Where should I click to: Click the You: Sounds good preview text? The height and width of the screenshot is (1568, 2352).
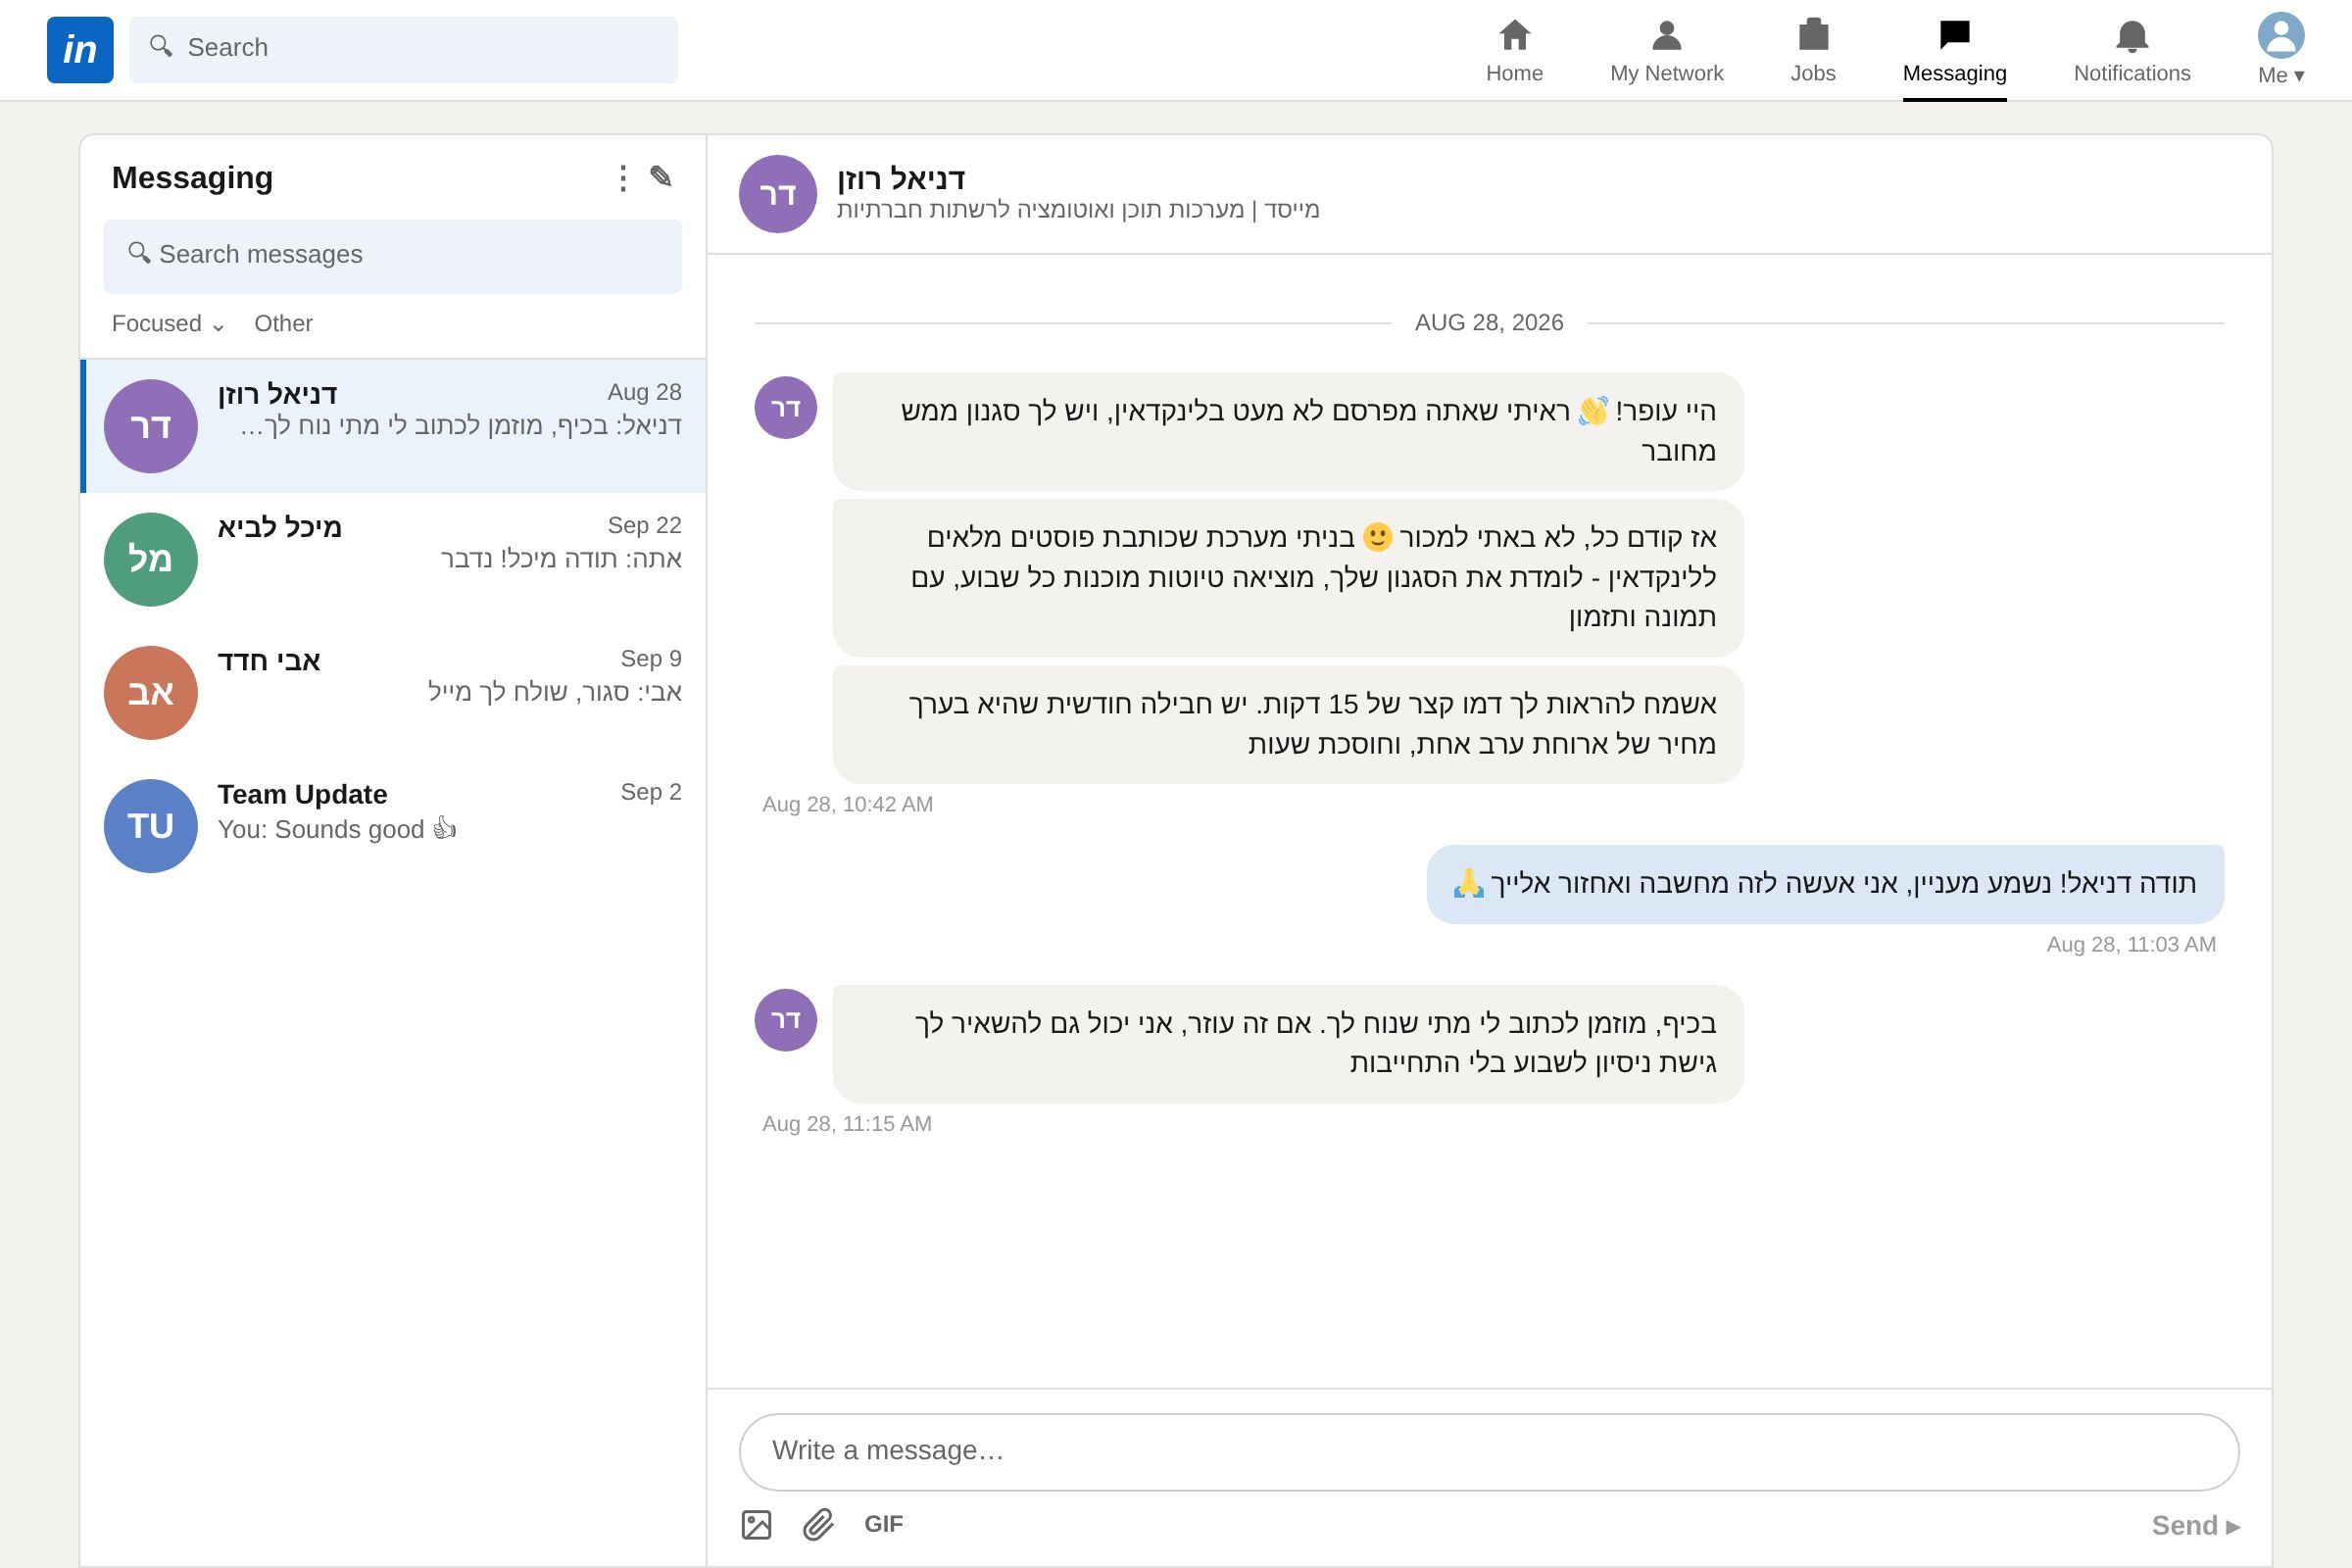point(337,830)
